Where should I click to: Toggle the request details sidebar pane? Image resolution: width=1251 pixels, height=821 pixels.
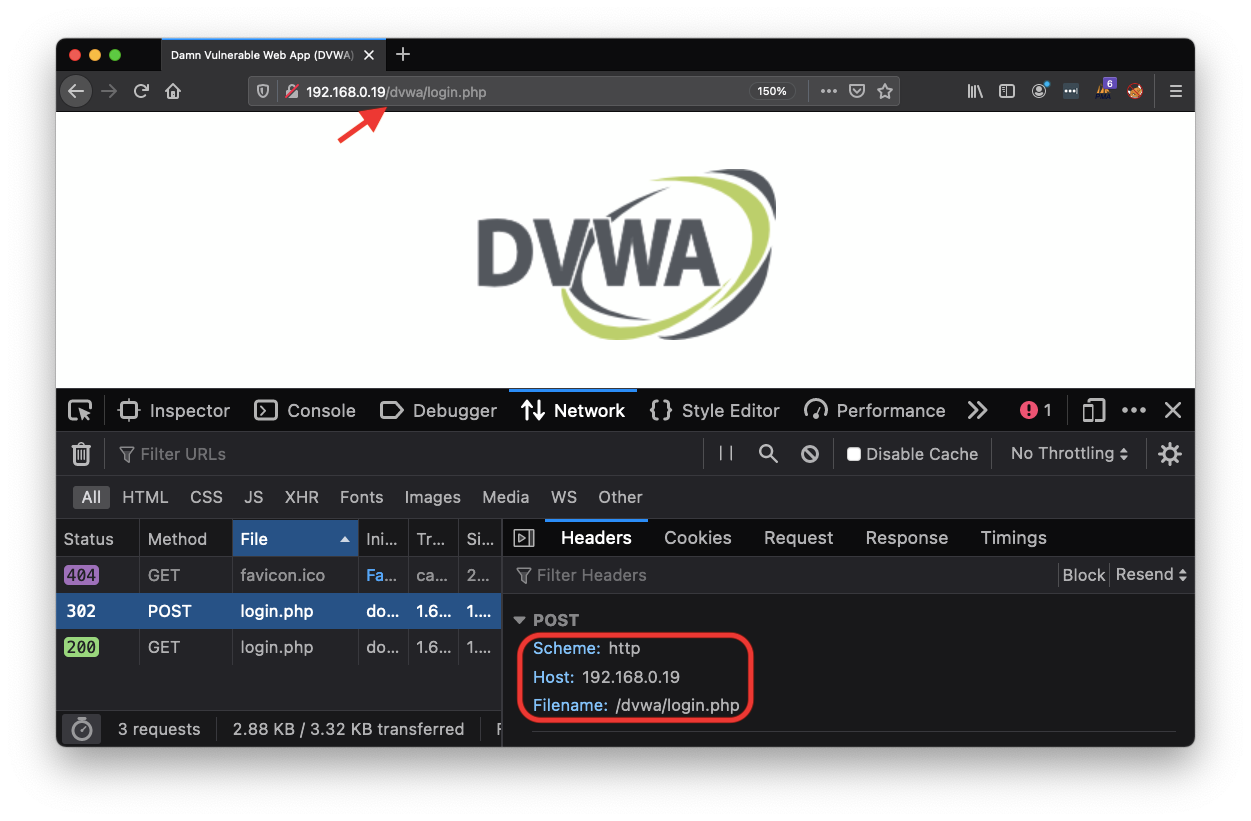click(x=523, y=538)
